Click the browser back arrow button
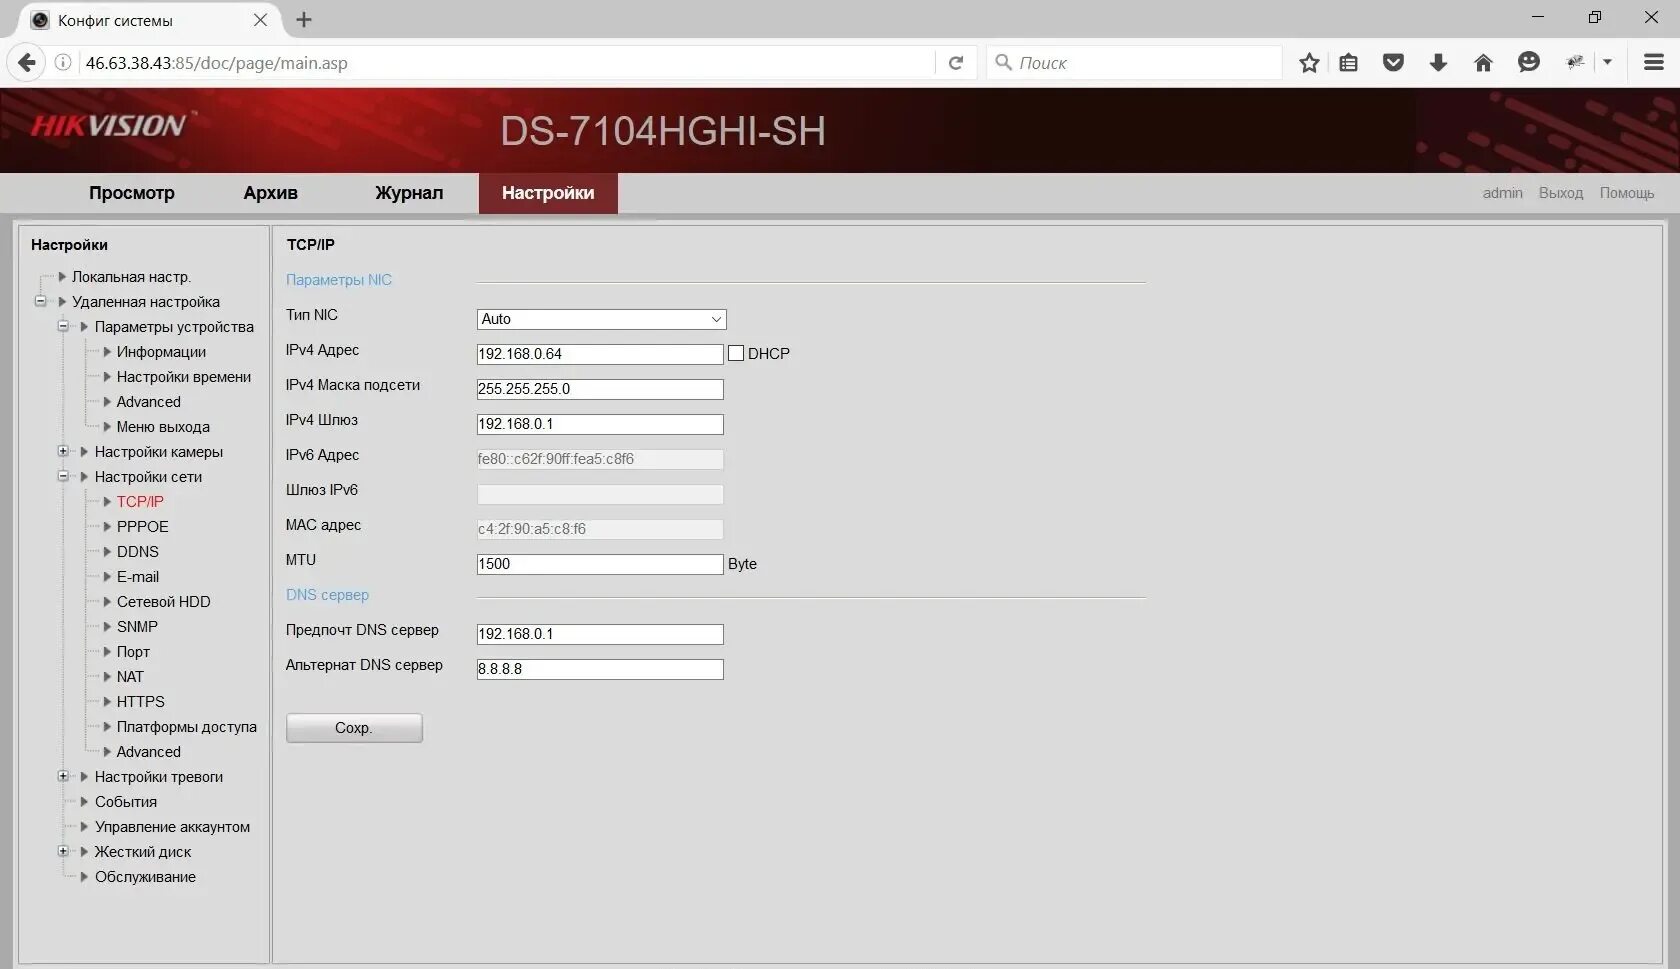Screen dimensions: 1680x969 point(27,63)
